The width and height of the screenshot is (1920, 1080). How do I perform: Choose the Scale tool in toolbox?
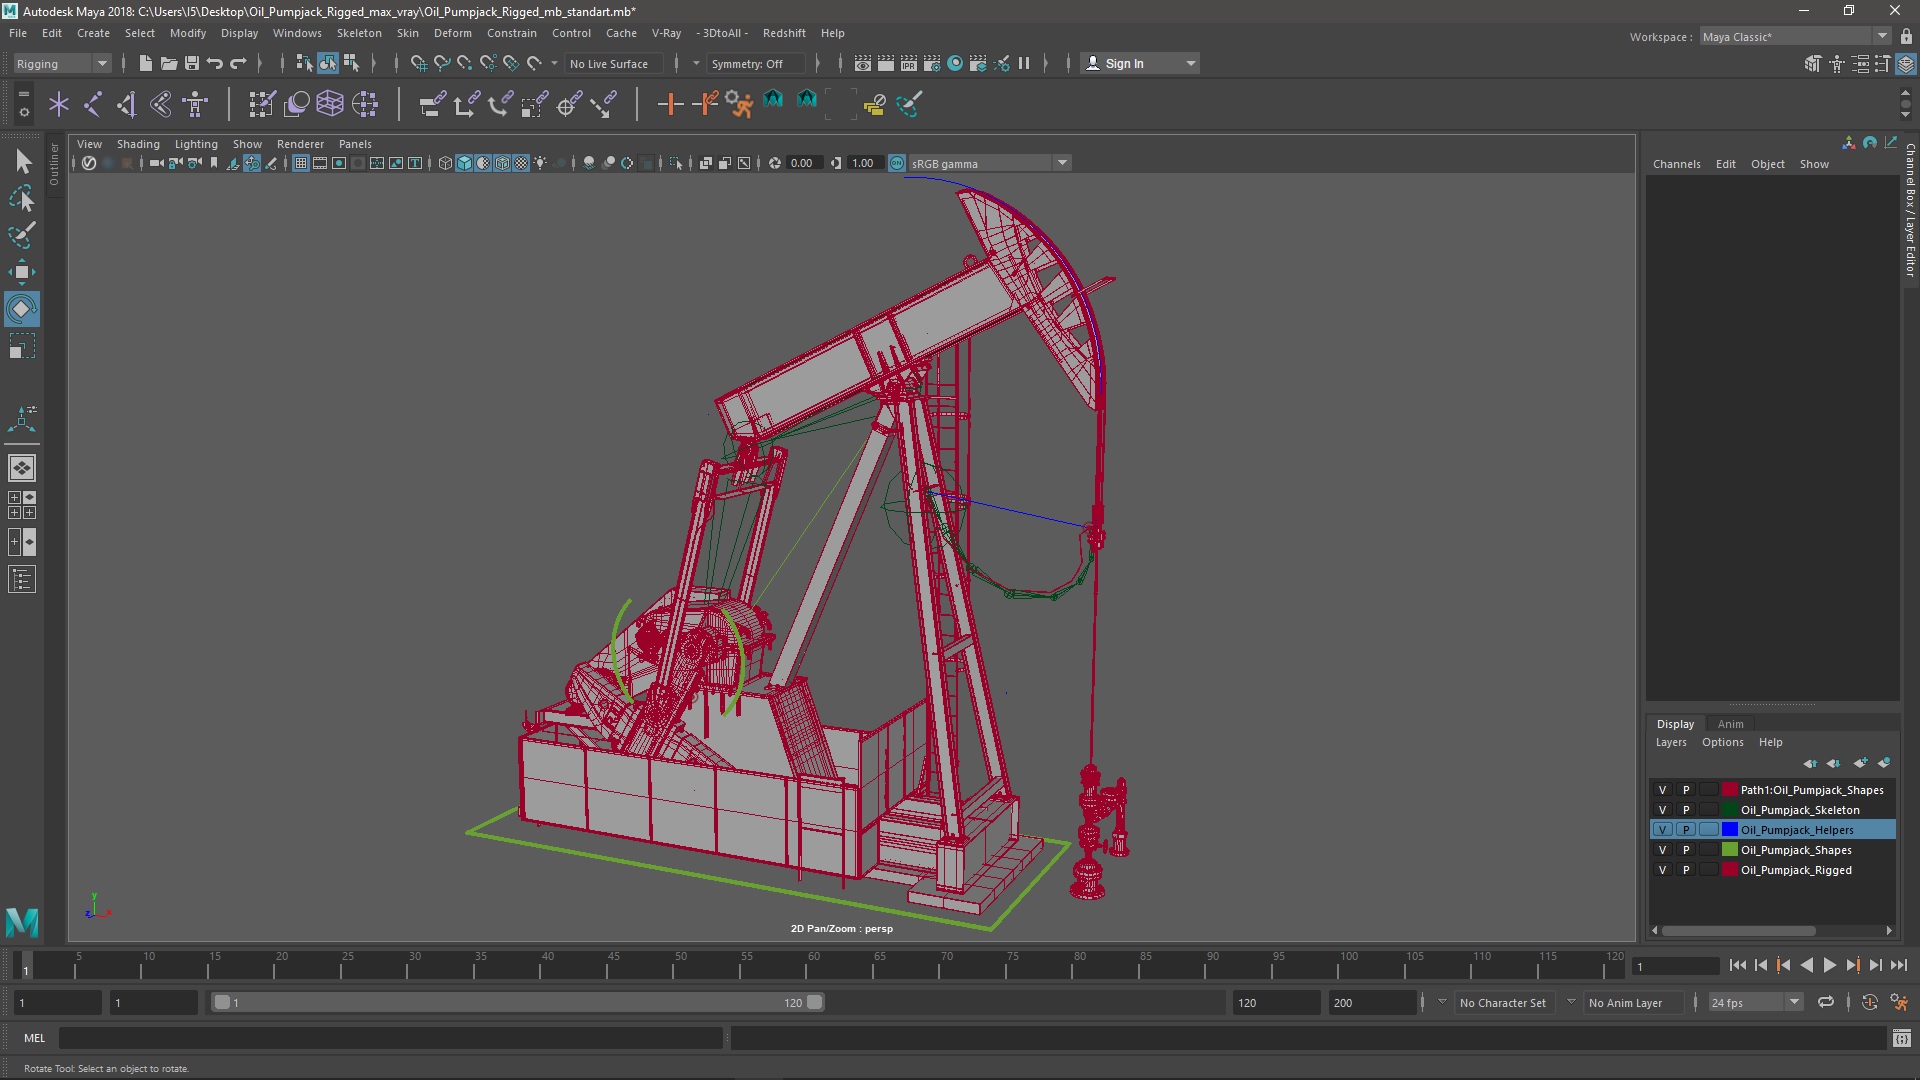coord(21,347)
